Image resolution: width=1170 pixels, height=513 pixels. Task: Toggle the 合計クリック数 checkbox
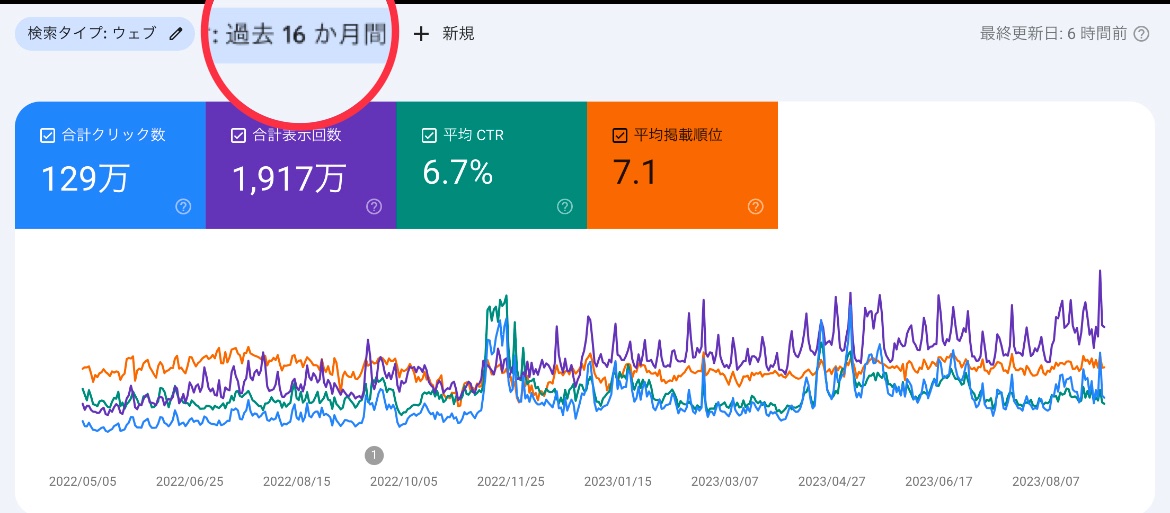click(47, 136)
